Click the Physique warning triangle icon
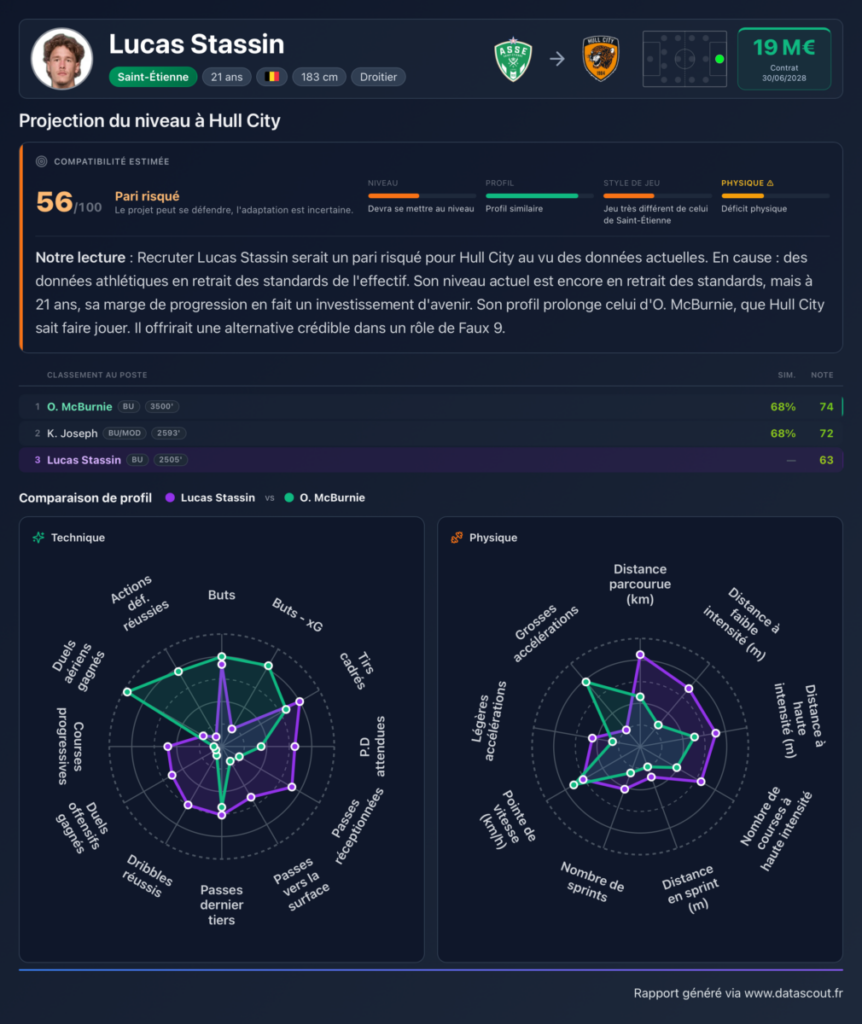Screen dimensions: 862x1024 point(770,184)
